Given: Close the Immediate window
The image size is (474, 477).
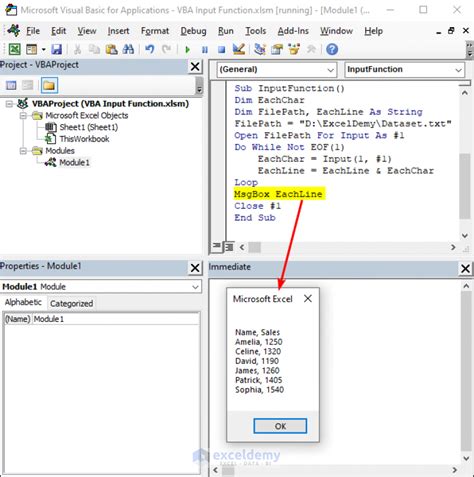Looking at the screenshot, I should coord(465,269).
